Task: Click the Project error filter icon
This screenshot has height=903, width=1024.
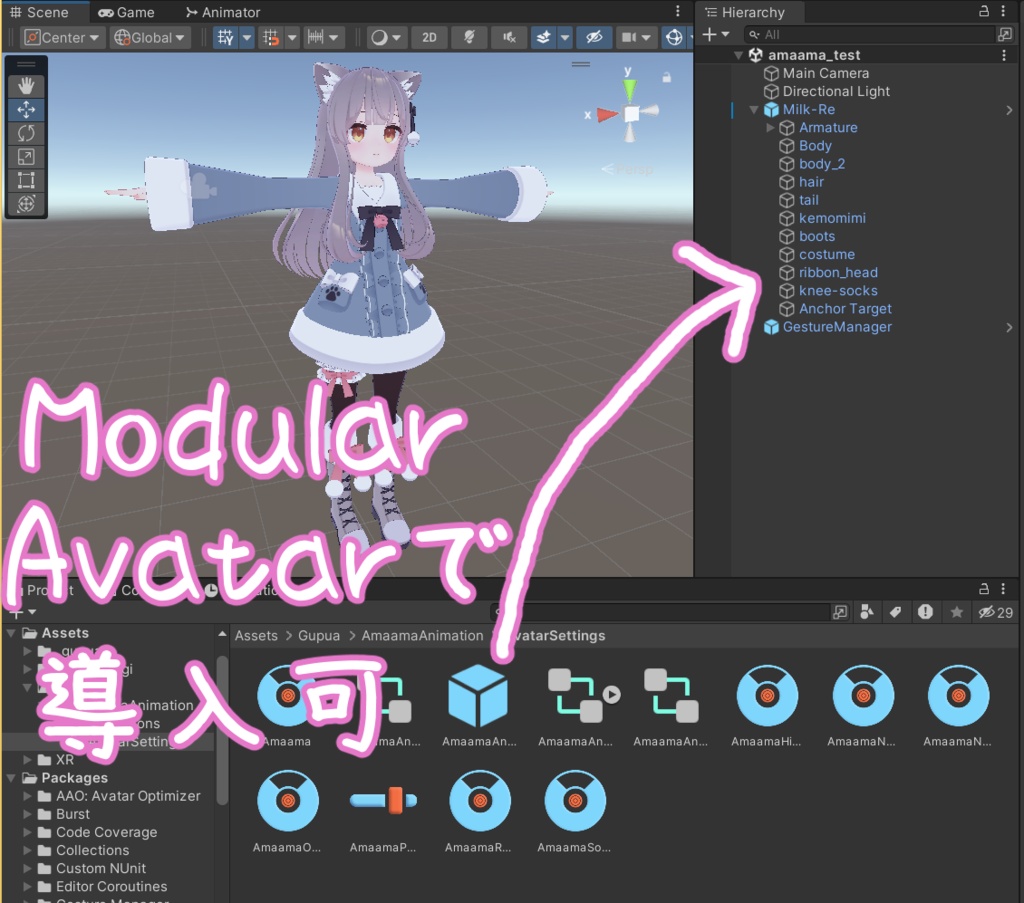Action: [925, 612]
